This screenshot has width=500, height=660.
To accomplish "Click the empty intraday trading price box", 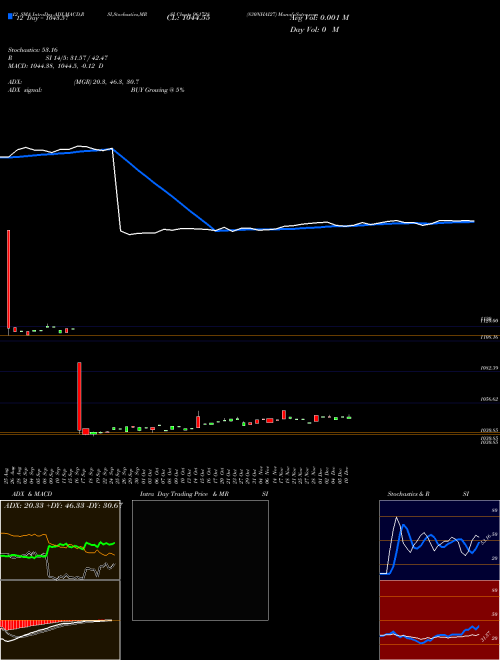I will tap(200, 560).
